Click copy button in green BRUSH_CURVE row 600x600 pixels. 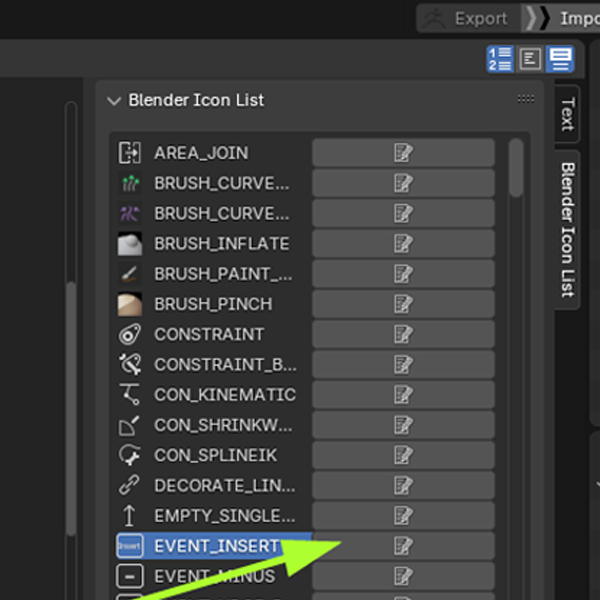click(x=403, y=183)
